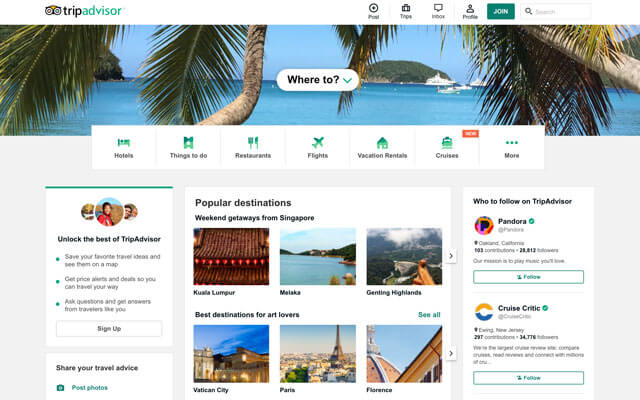Click the See all link

coord(429,314)
